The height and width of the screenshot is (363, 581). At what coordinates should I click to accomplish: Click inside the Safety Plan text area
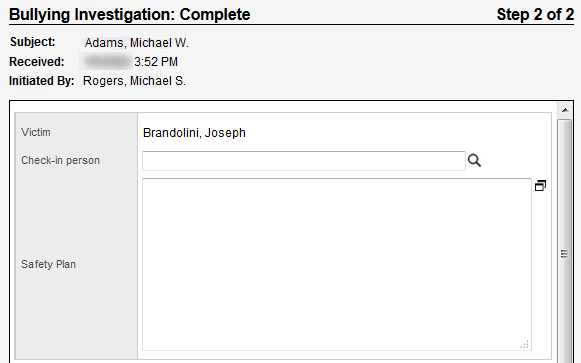coord(337,264)
